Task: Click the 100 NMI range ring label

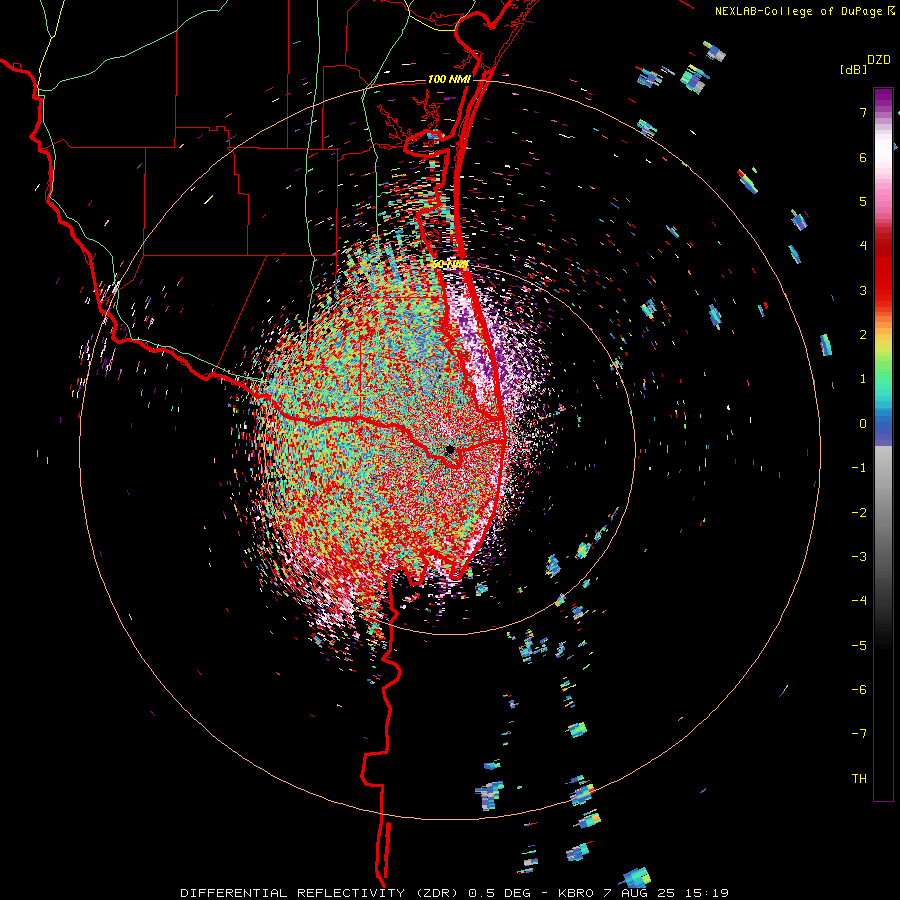Action: (x=449, y=79)
